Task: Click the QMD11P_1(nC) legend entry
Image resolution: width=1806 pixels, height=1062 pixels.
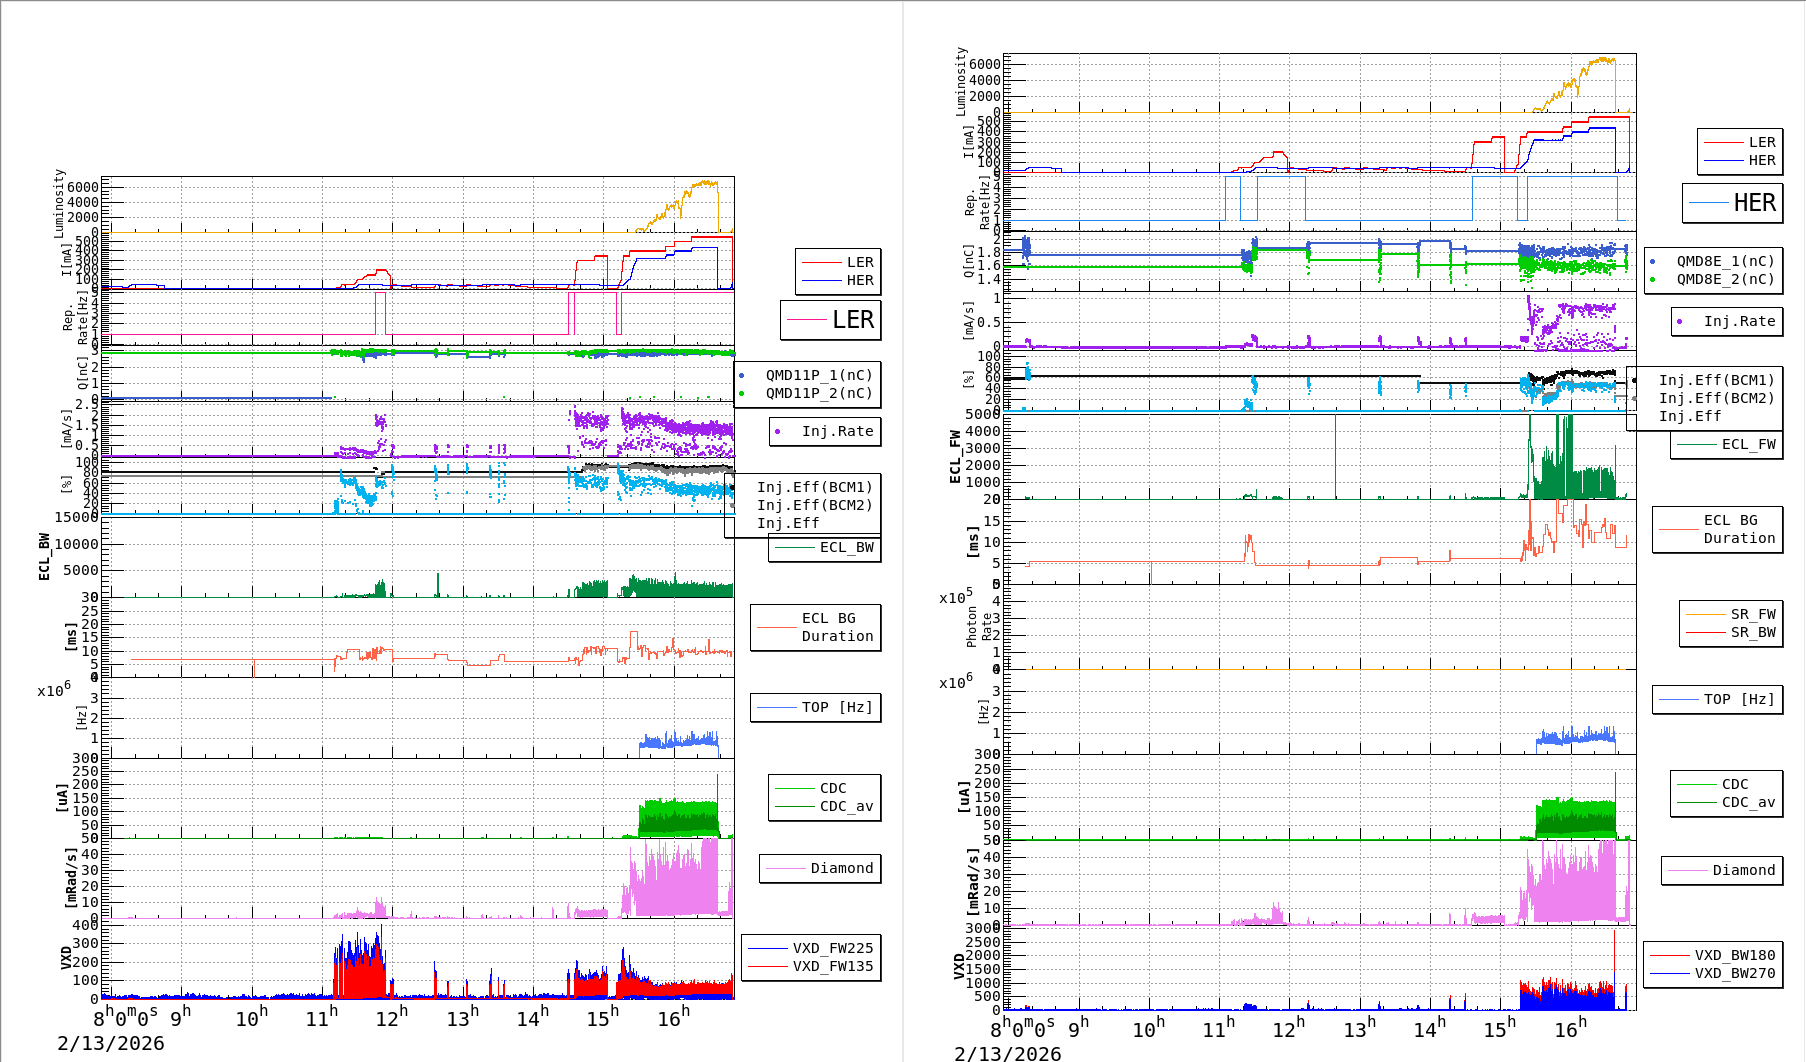Action: coord(818,375)
